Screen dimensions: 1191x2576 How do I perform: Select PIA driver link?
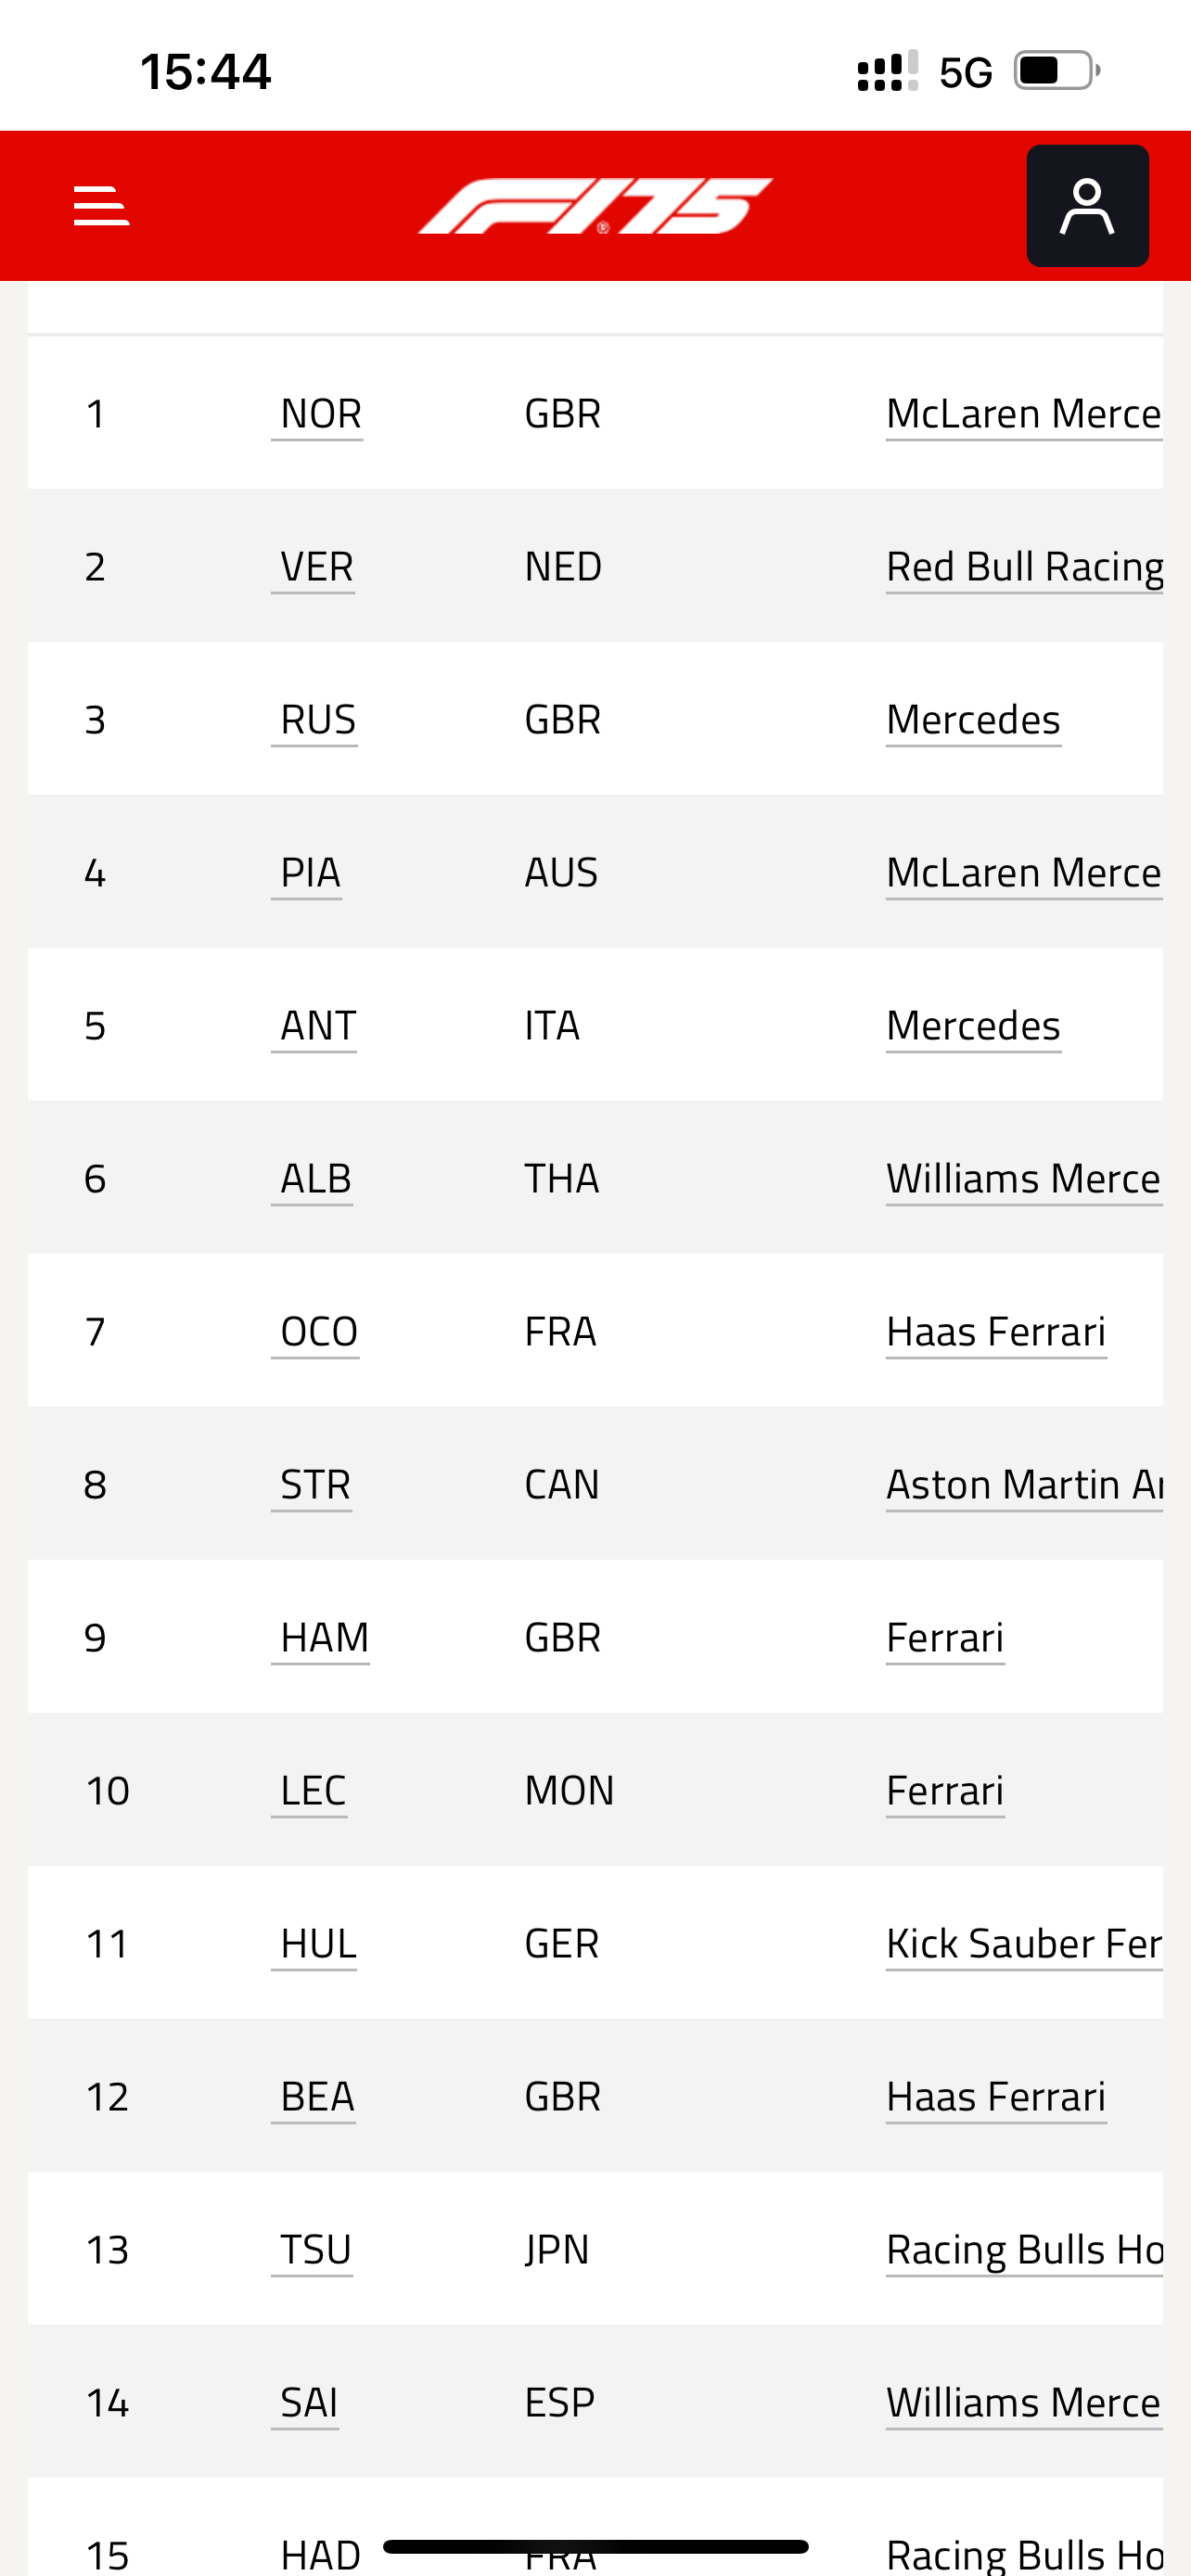pos(309,873)
